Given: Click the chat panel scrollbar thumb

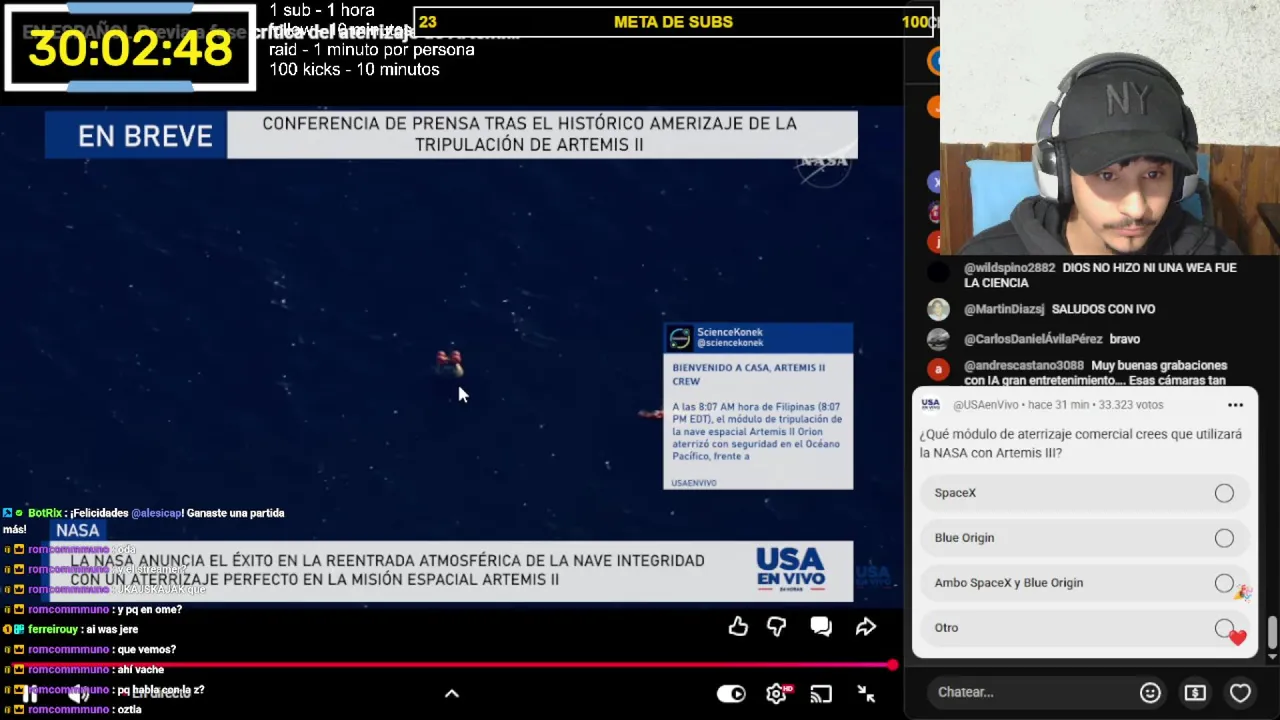Looking at the screenshot, I should click(1272, 632).
